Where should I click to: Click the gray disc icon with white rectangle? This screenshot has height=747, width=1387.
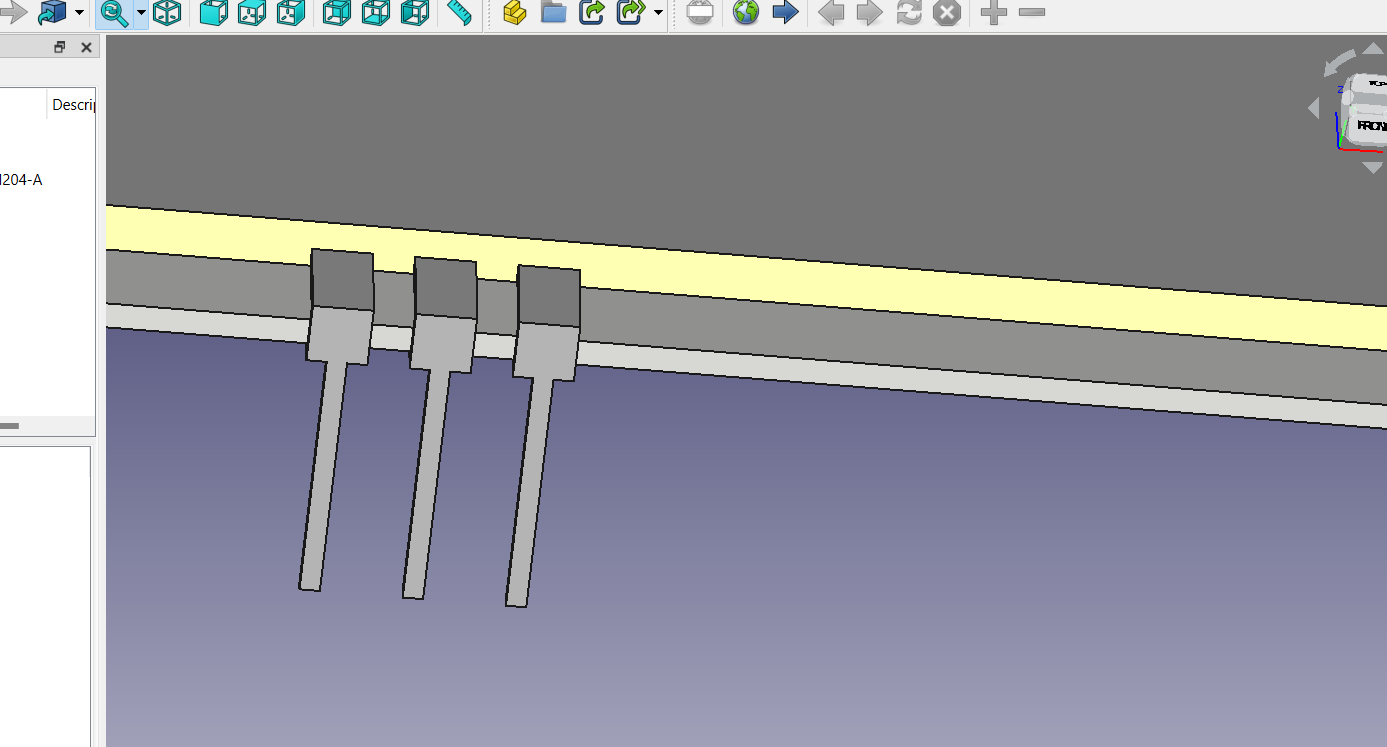pyautogui.click(x=700, y=13)
